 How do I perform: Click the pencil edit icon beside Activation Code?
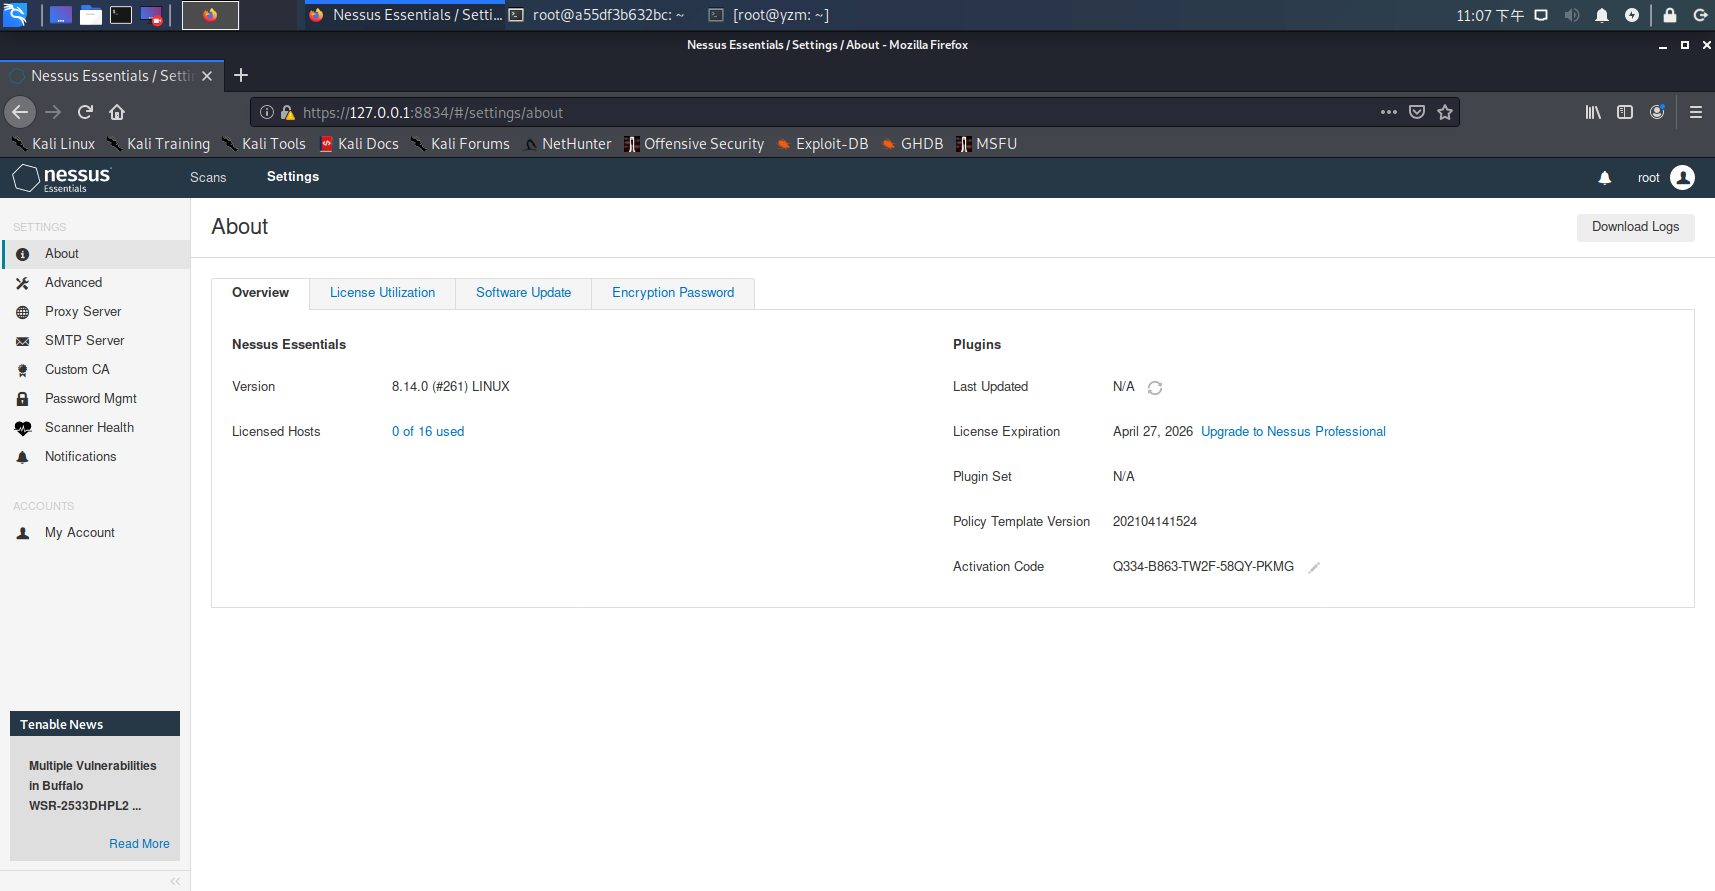point(1314,568)
